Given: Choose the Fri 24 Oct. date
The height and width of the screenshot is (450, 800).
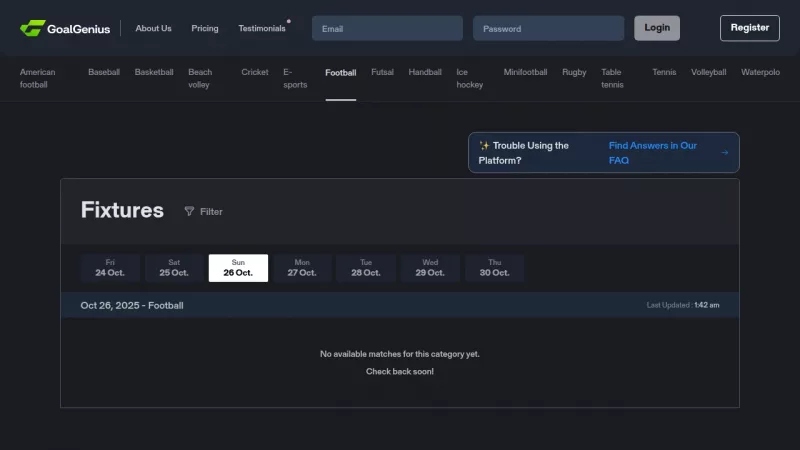Looking at the screenshot, I should click(x=110, y=268).
